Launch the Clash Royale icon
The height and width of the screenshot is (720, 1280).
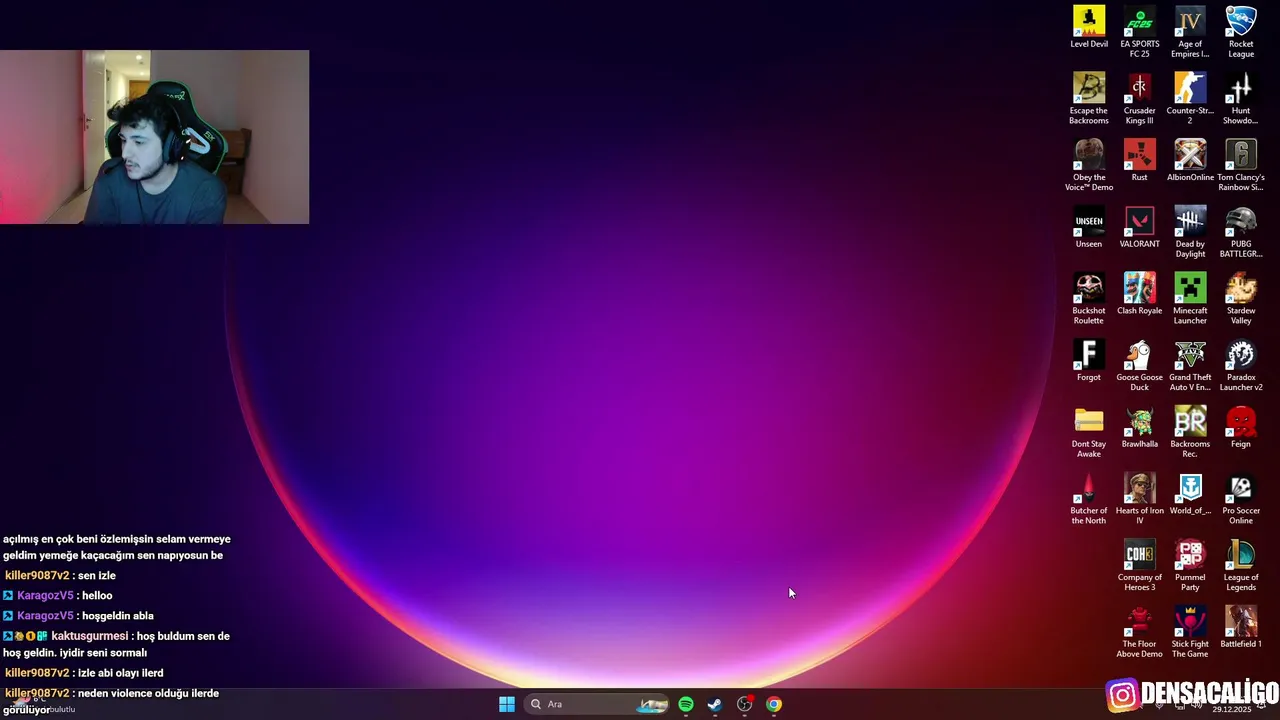[1140, 294]
